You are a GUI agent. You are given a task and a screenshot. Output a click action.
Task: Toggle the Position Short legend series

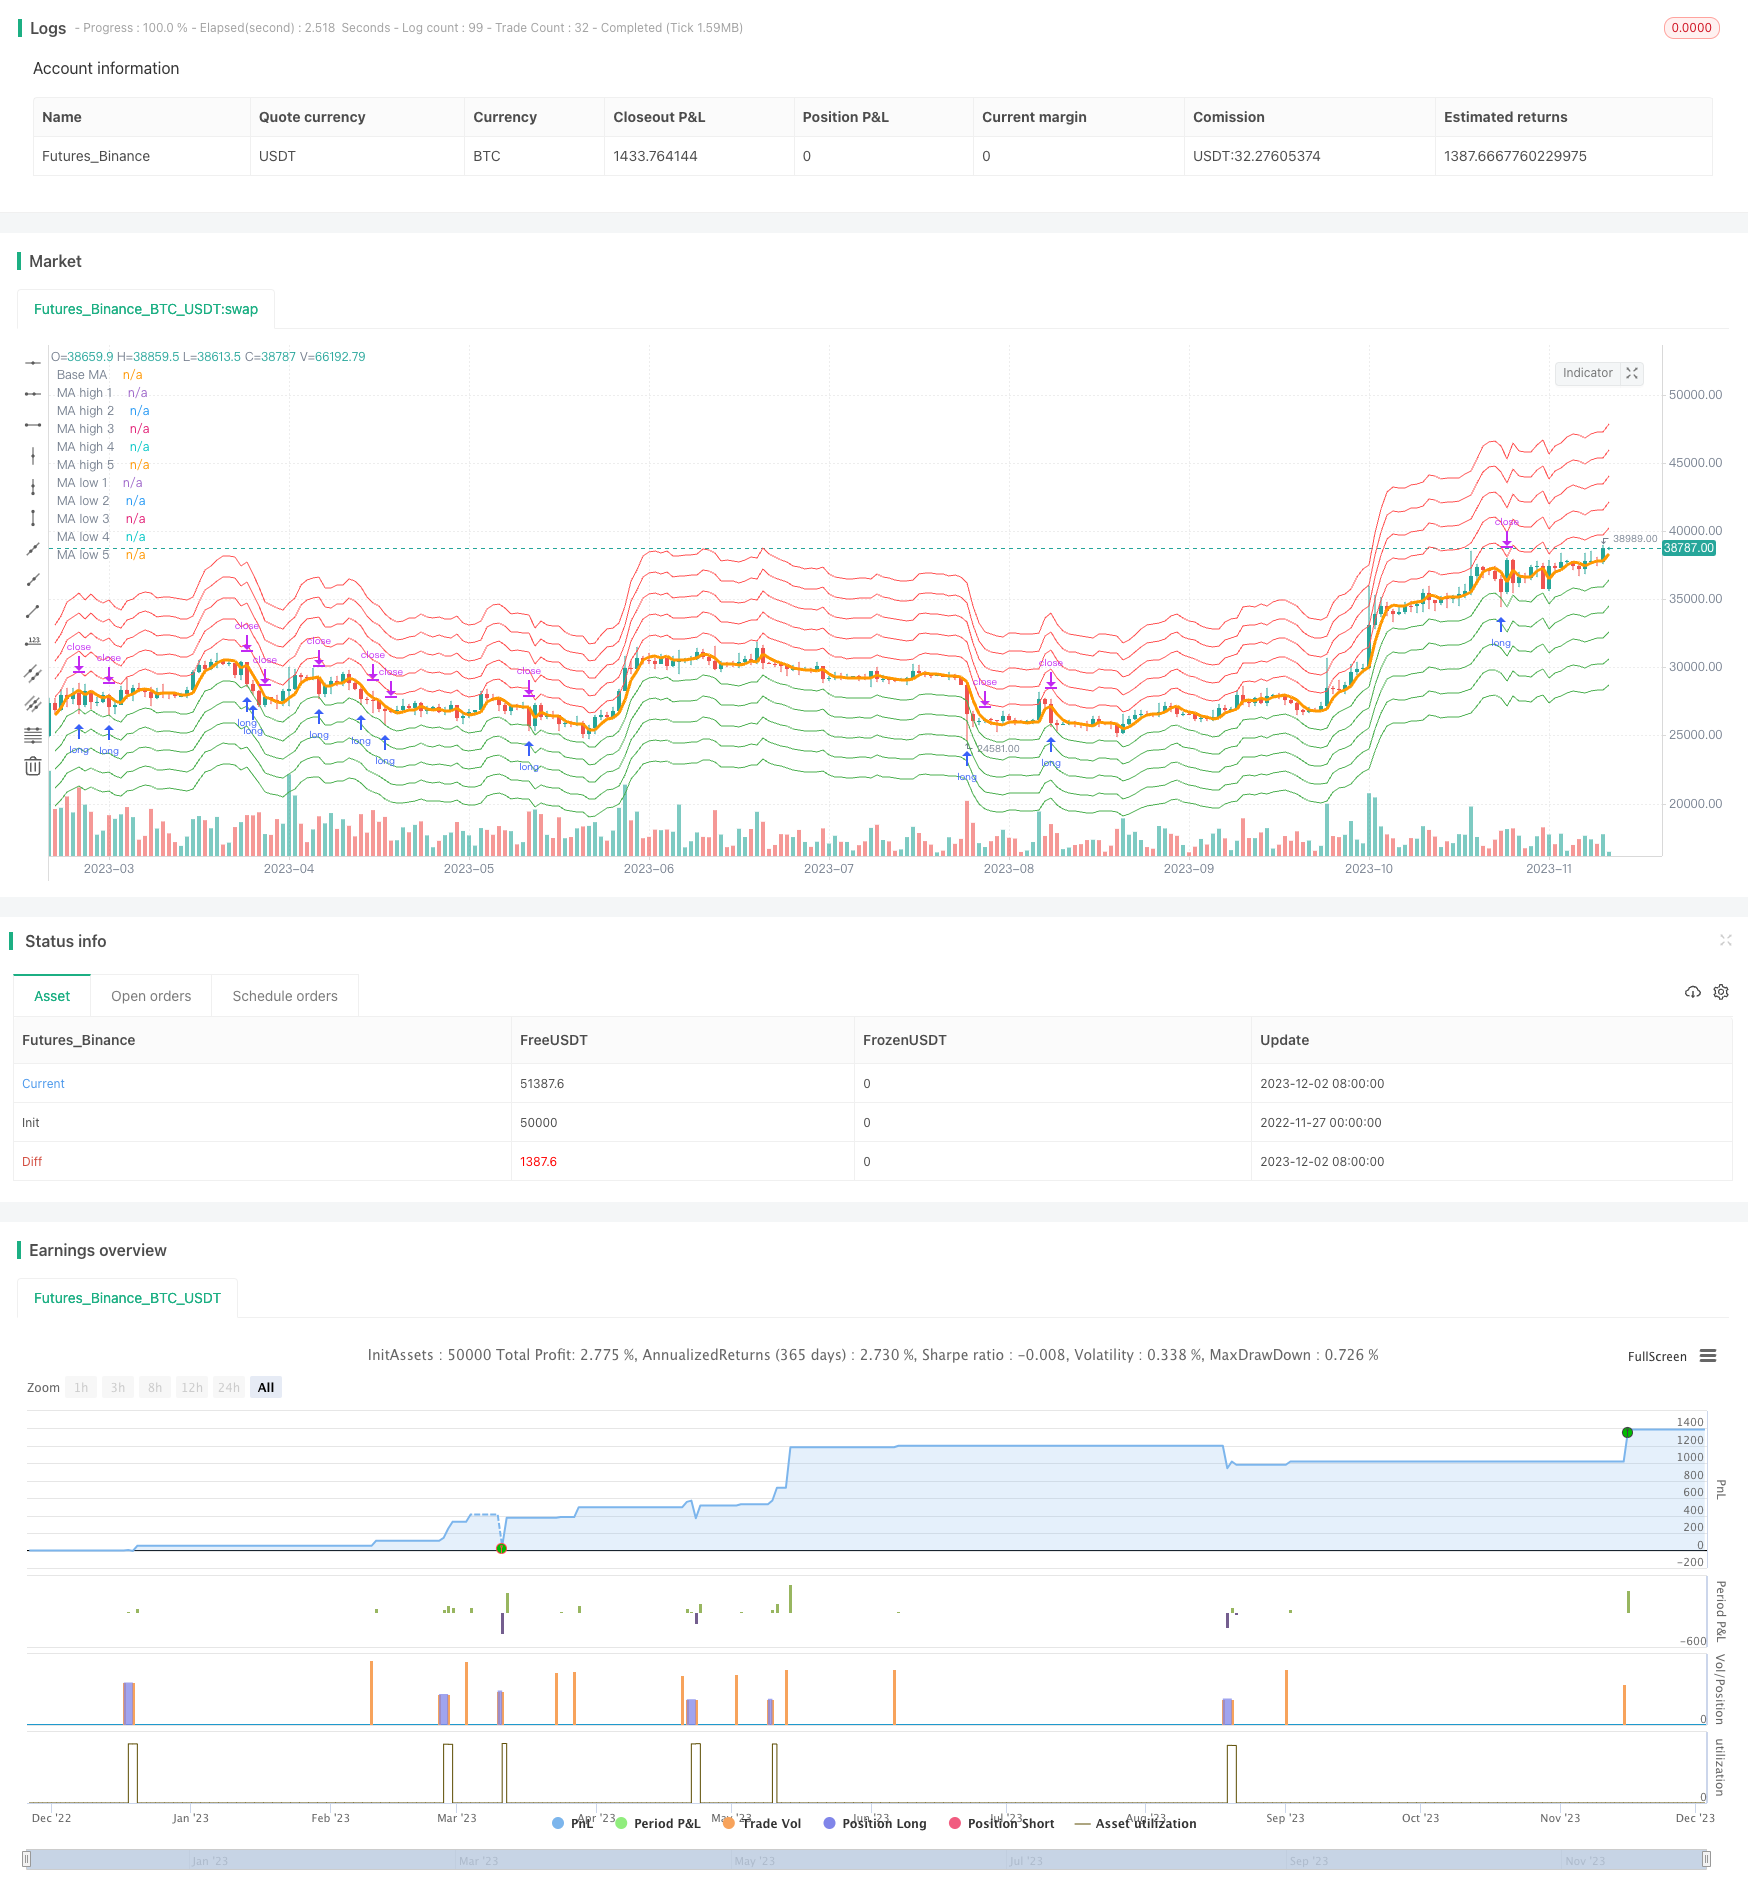[x=1001, y=1823]
